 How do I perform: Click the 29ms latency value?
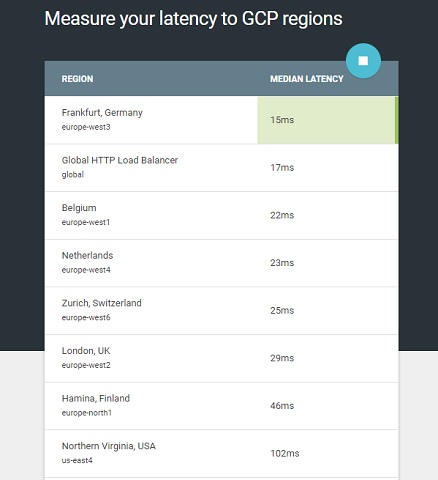(x=282, y=358)
